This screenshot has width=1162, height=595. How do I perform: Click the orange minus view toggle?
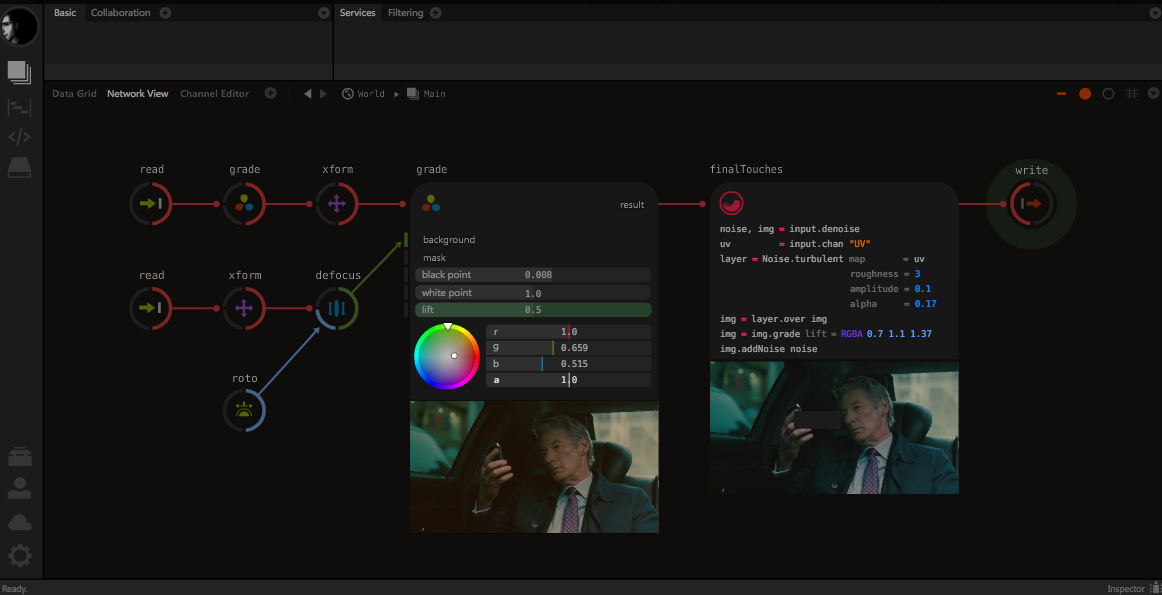point(1061,94)
